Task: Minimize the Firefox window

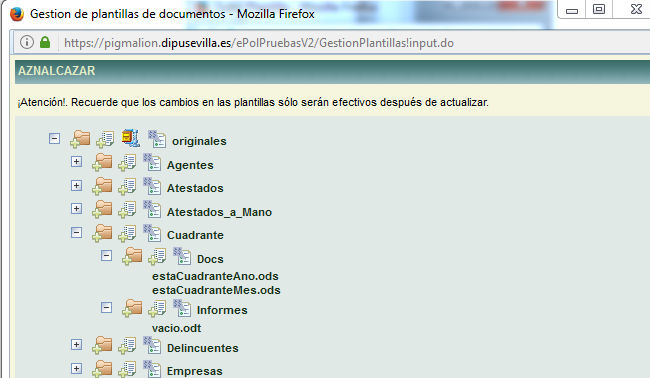Action: 572,10
